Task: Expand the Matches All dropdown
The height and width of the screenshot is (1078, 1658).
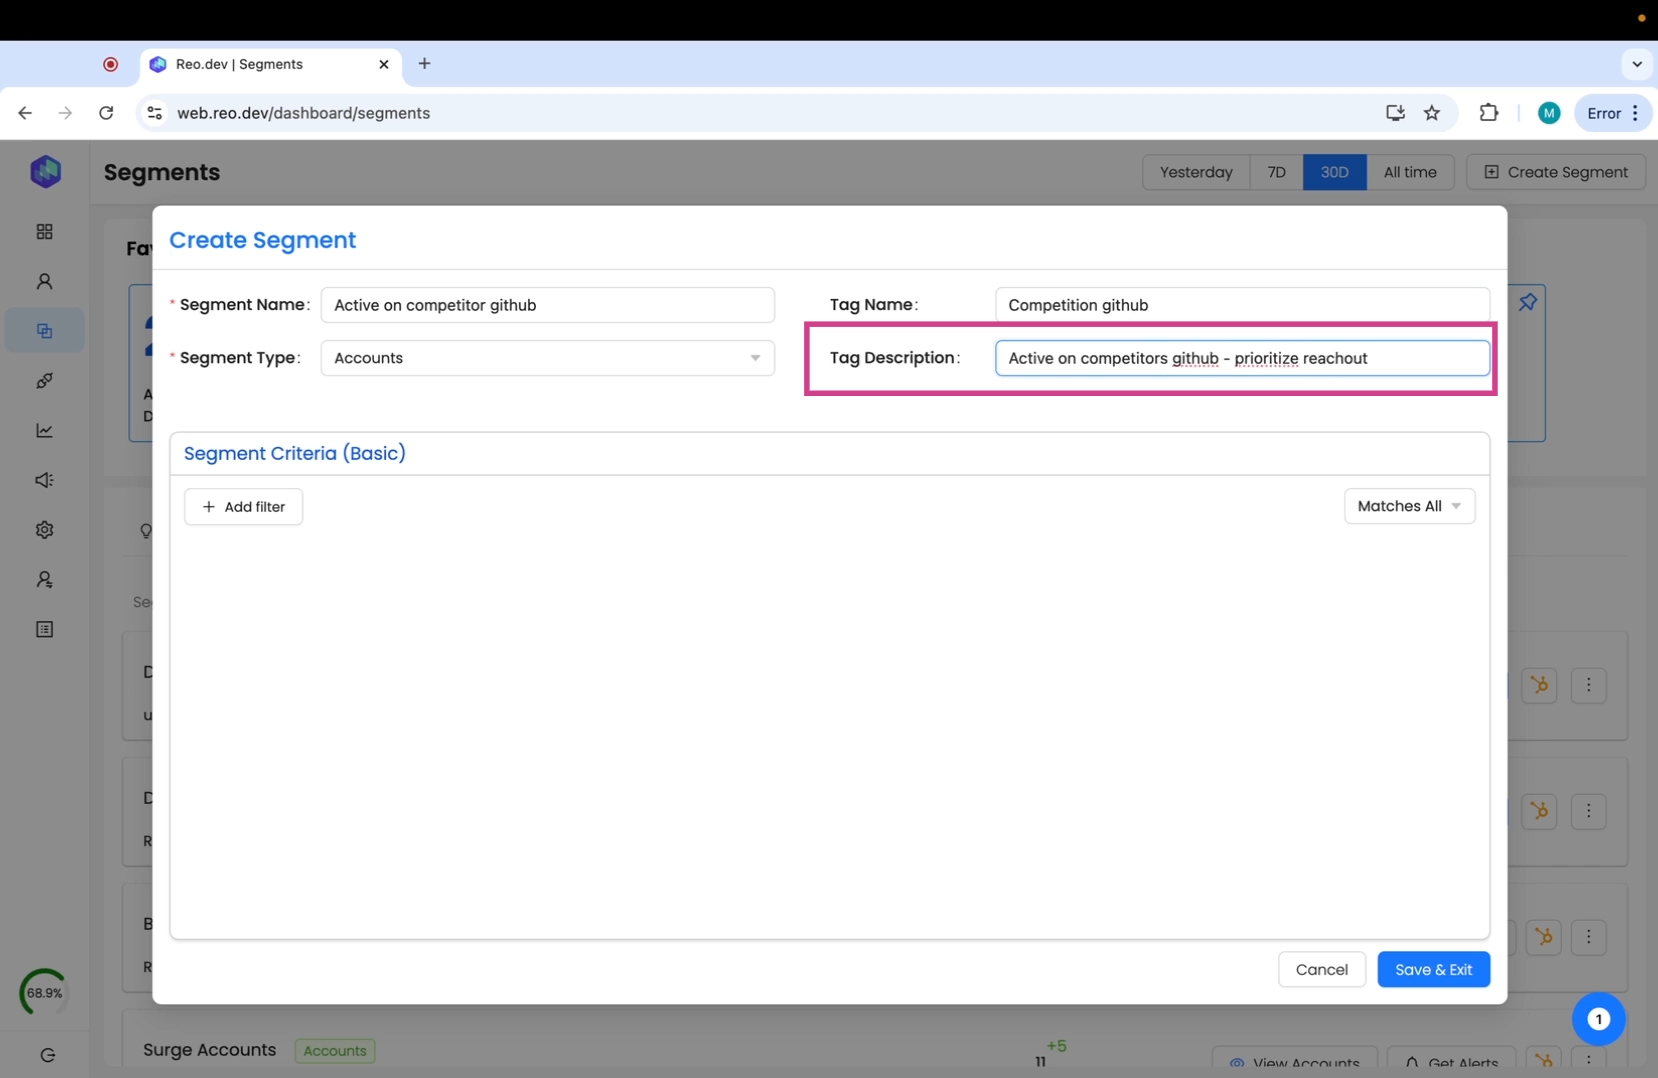Action: coord(1408,506)
